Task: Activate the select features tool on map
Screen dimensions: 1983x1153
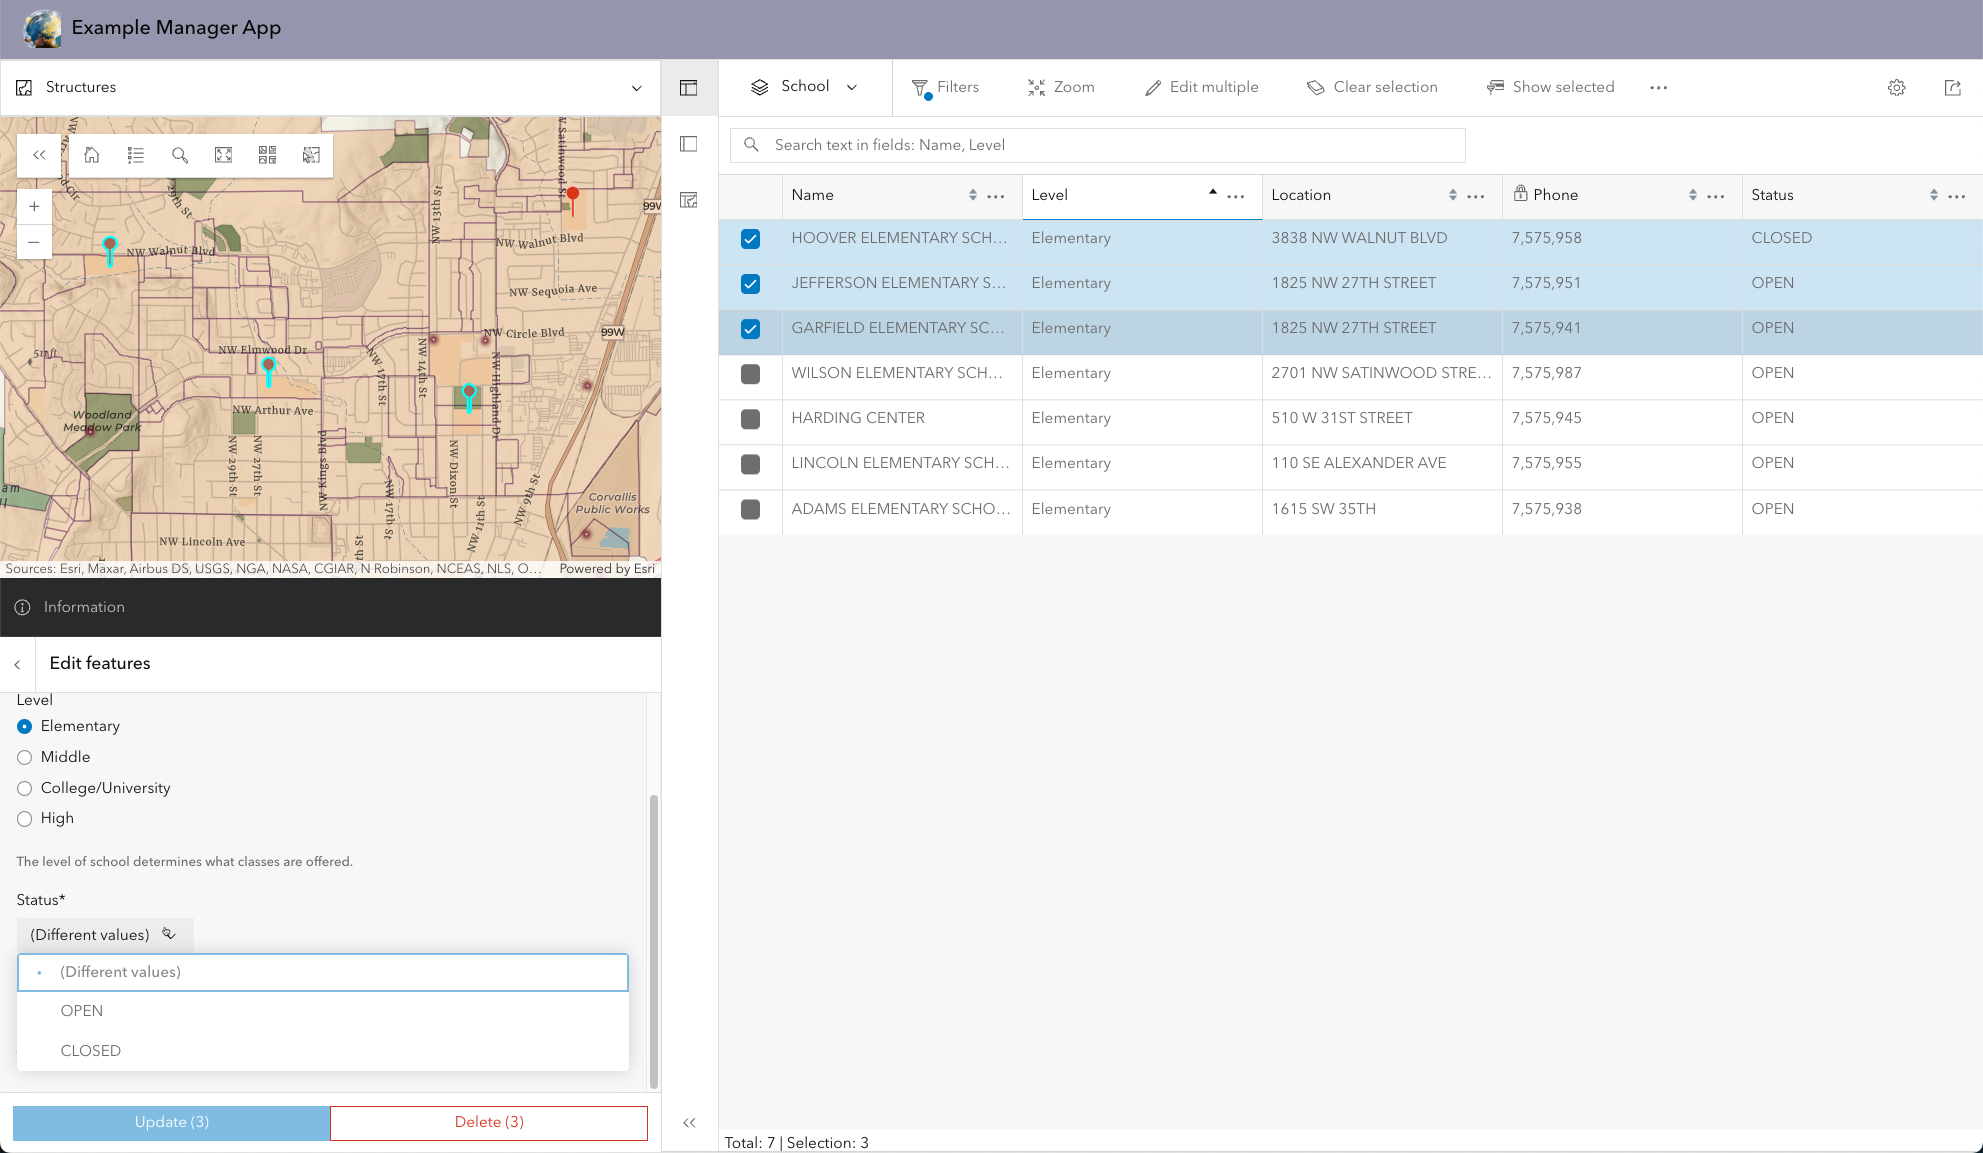Action: [311, 155]
